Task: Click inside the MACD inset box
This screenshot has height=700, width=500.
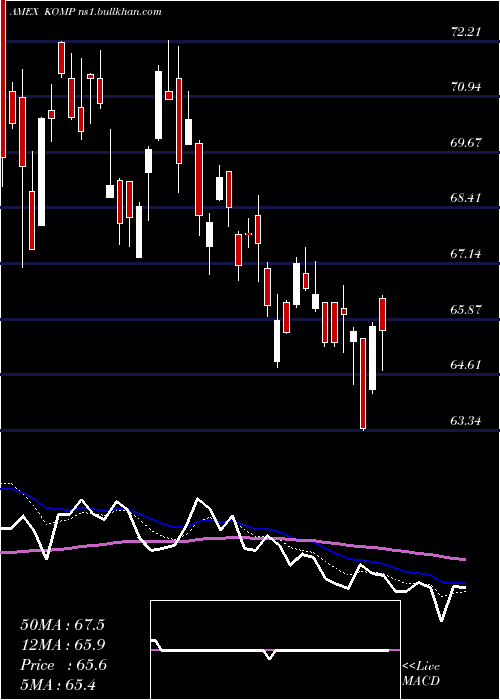Action: pos(275,650)
